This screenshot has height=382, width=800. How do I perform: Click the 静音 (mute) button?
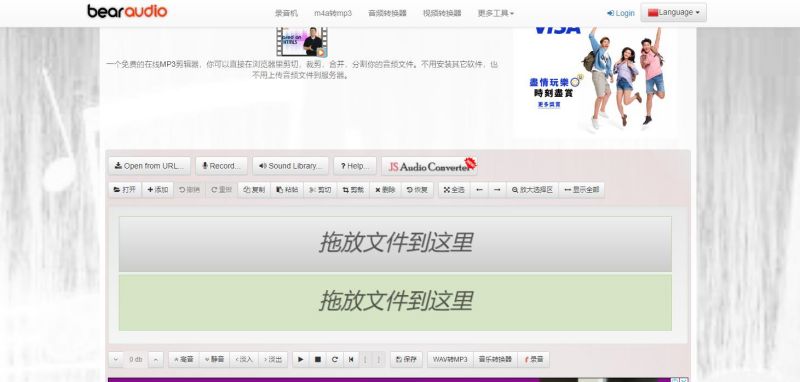coord(214,360)
